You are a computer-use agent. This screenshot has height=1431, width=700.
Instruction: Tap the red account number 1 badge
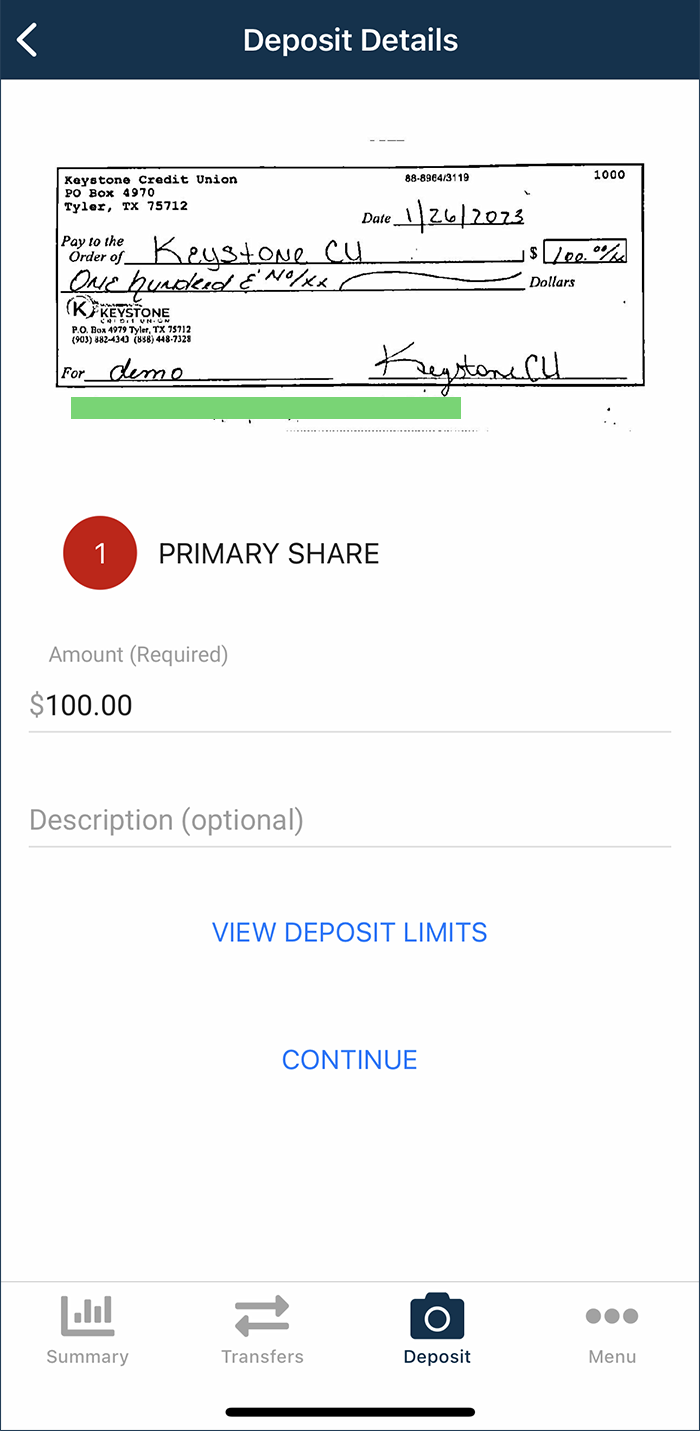[x=100, y=553]
